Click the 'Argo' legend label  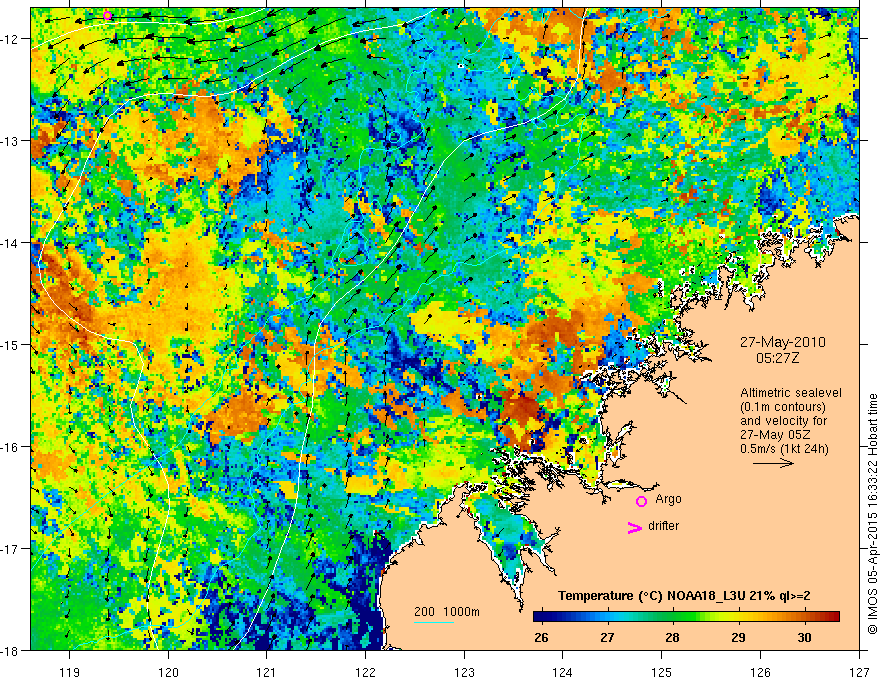(x=668, y=499)
